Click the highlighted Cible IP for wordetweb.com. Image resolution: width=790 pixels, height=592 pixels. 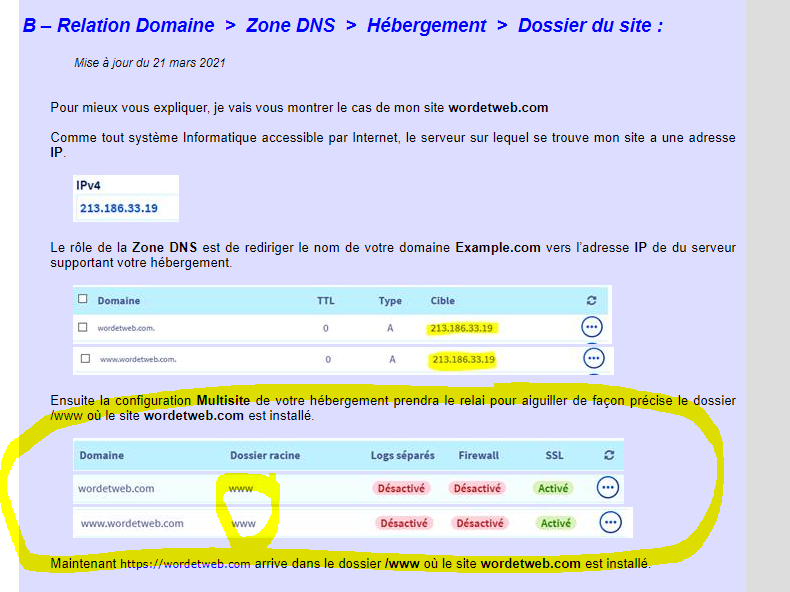point(462,328)
